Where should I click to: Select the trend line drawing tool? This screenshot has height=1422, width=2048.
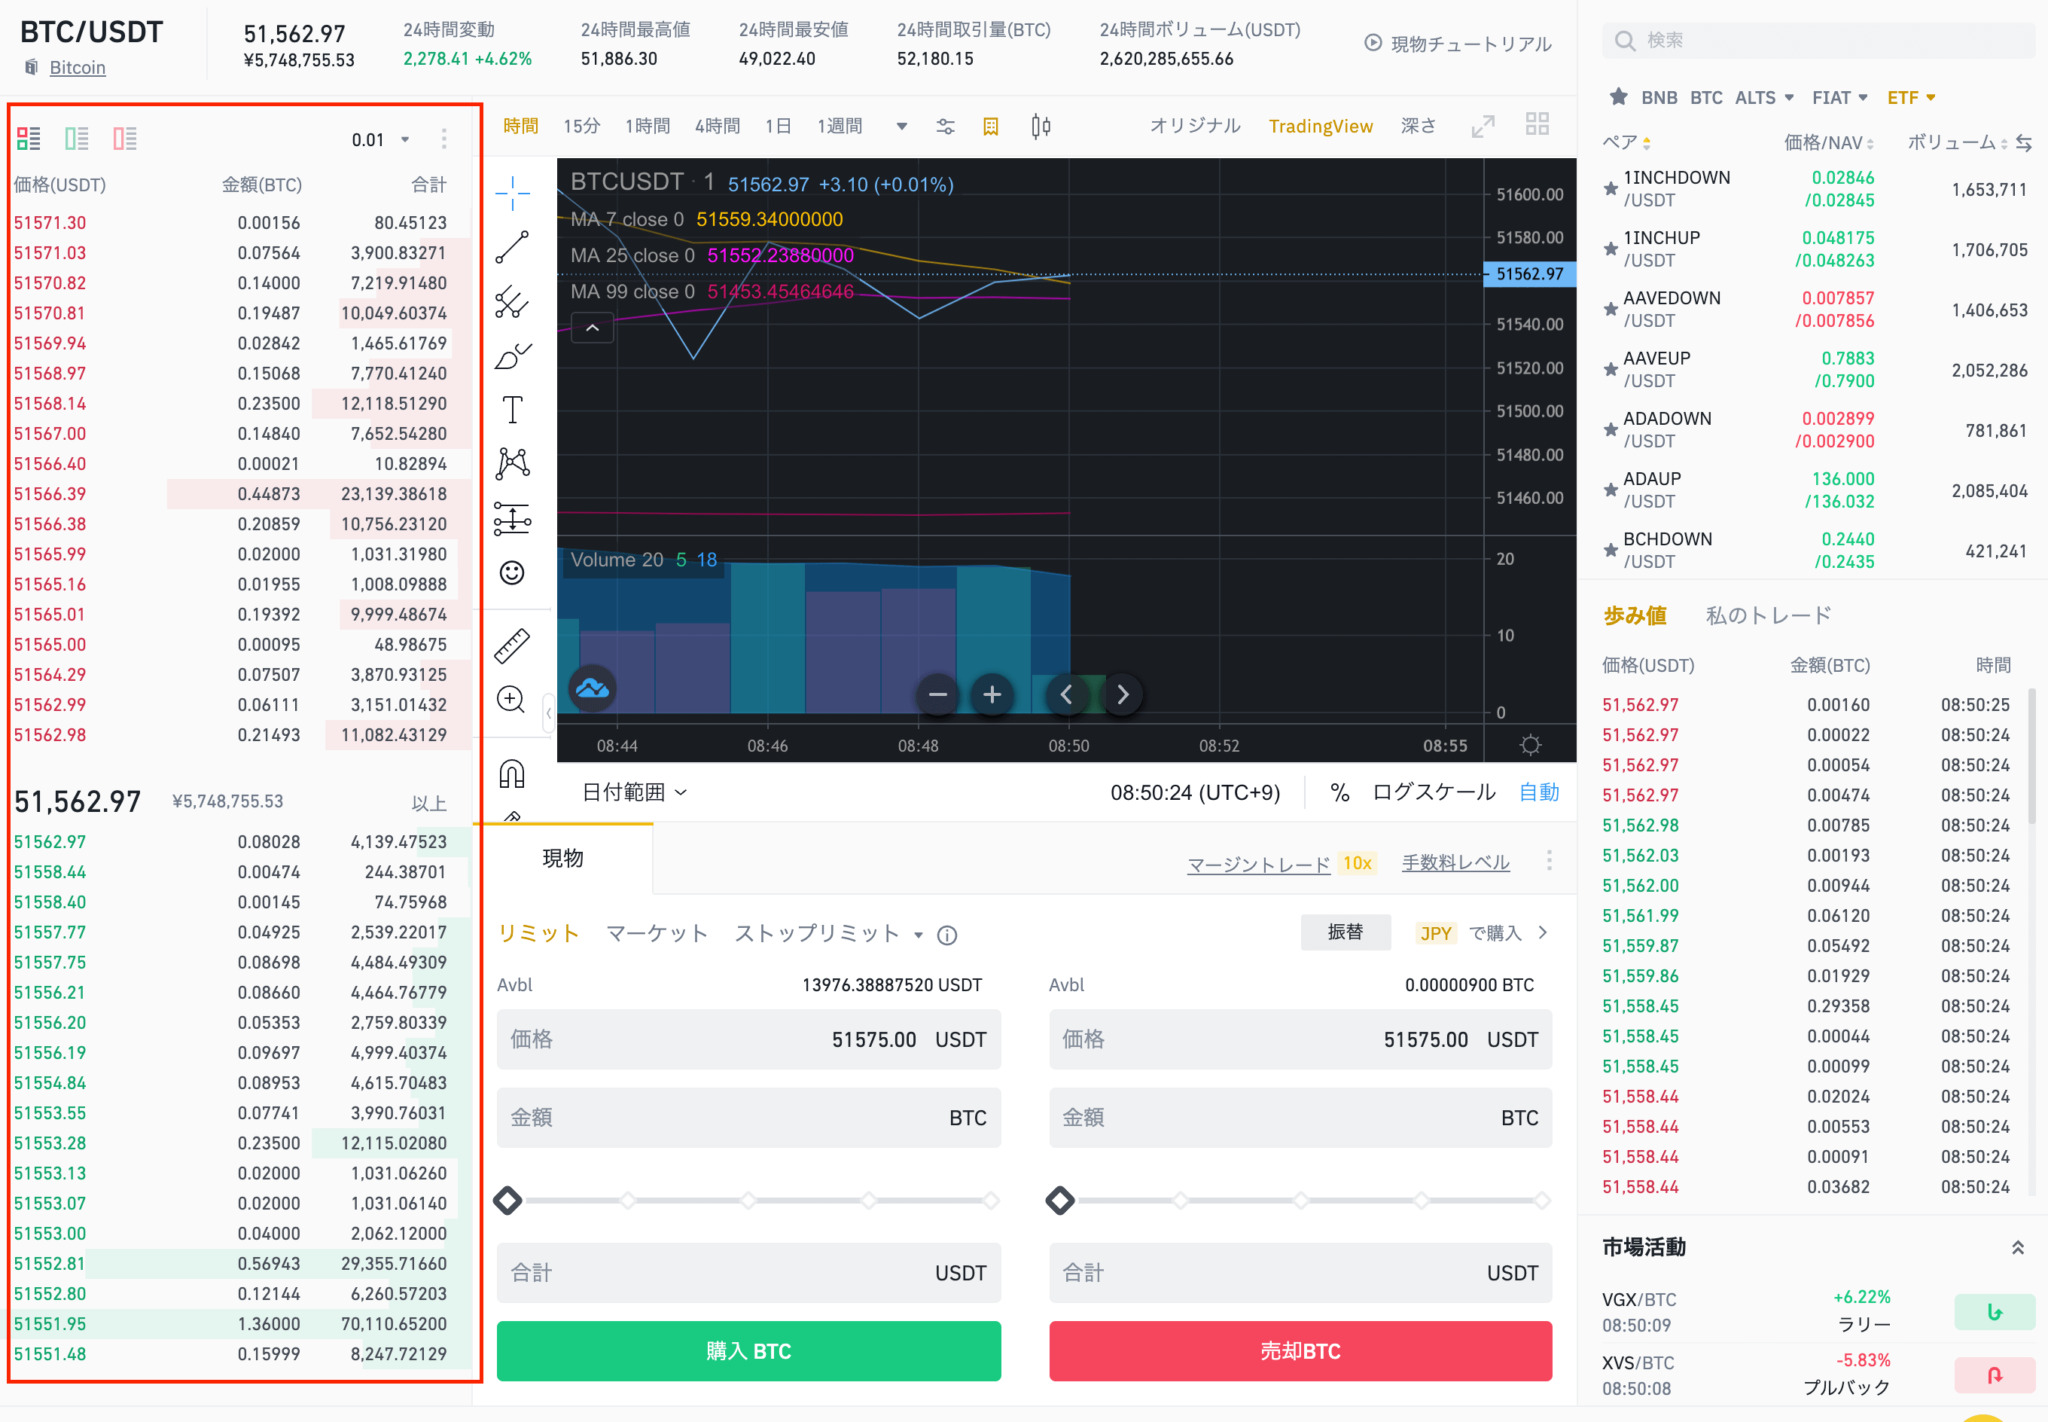(x=512, y=247)
